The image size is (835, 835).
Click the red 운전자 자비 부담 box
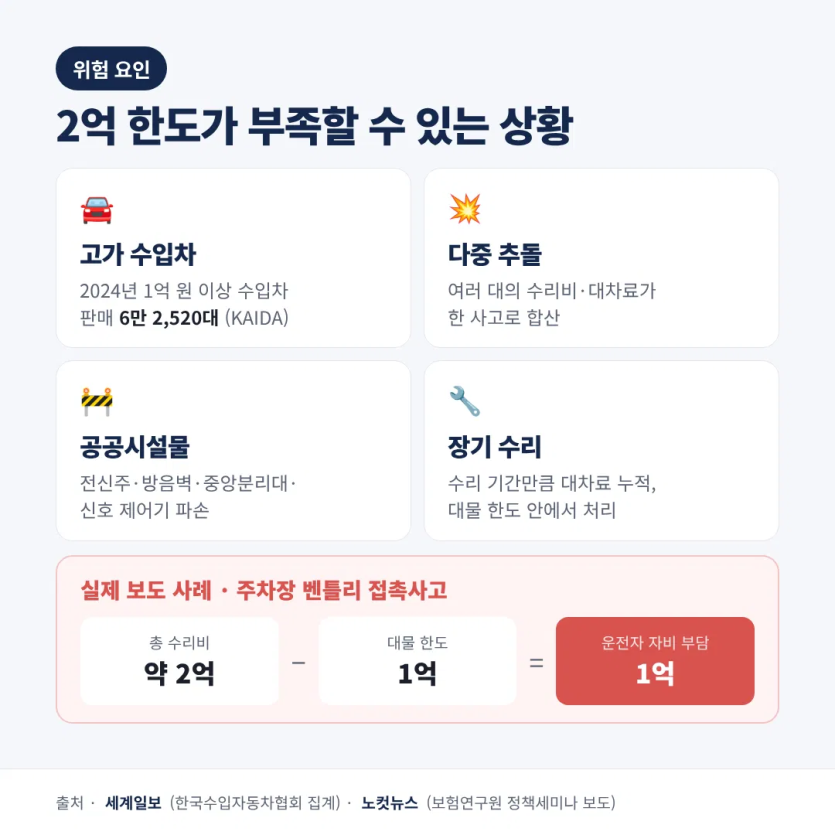tap(655, 661)
